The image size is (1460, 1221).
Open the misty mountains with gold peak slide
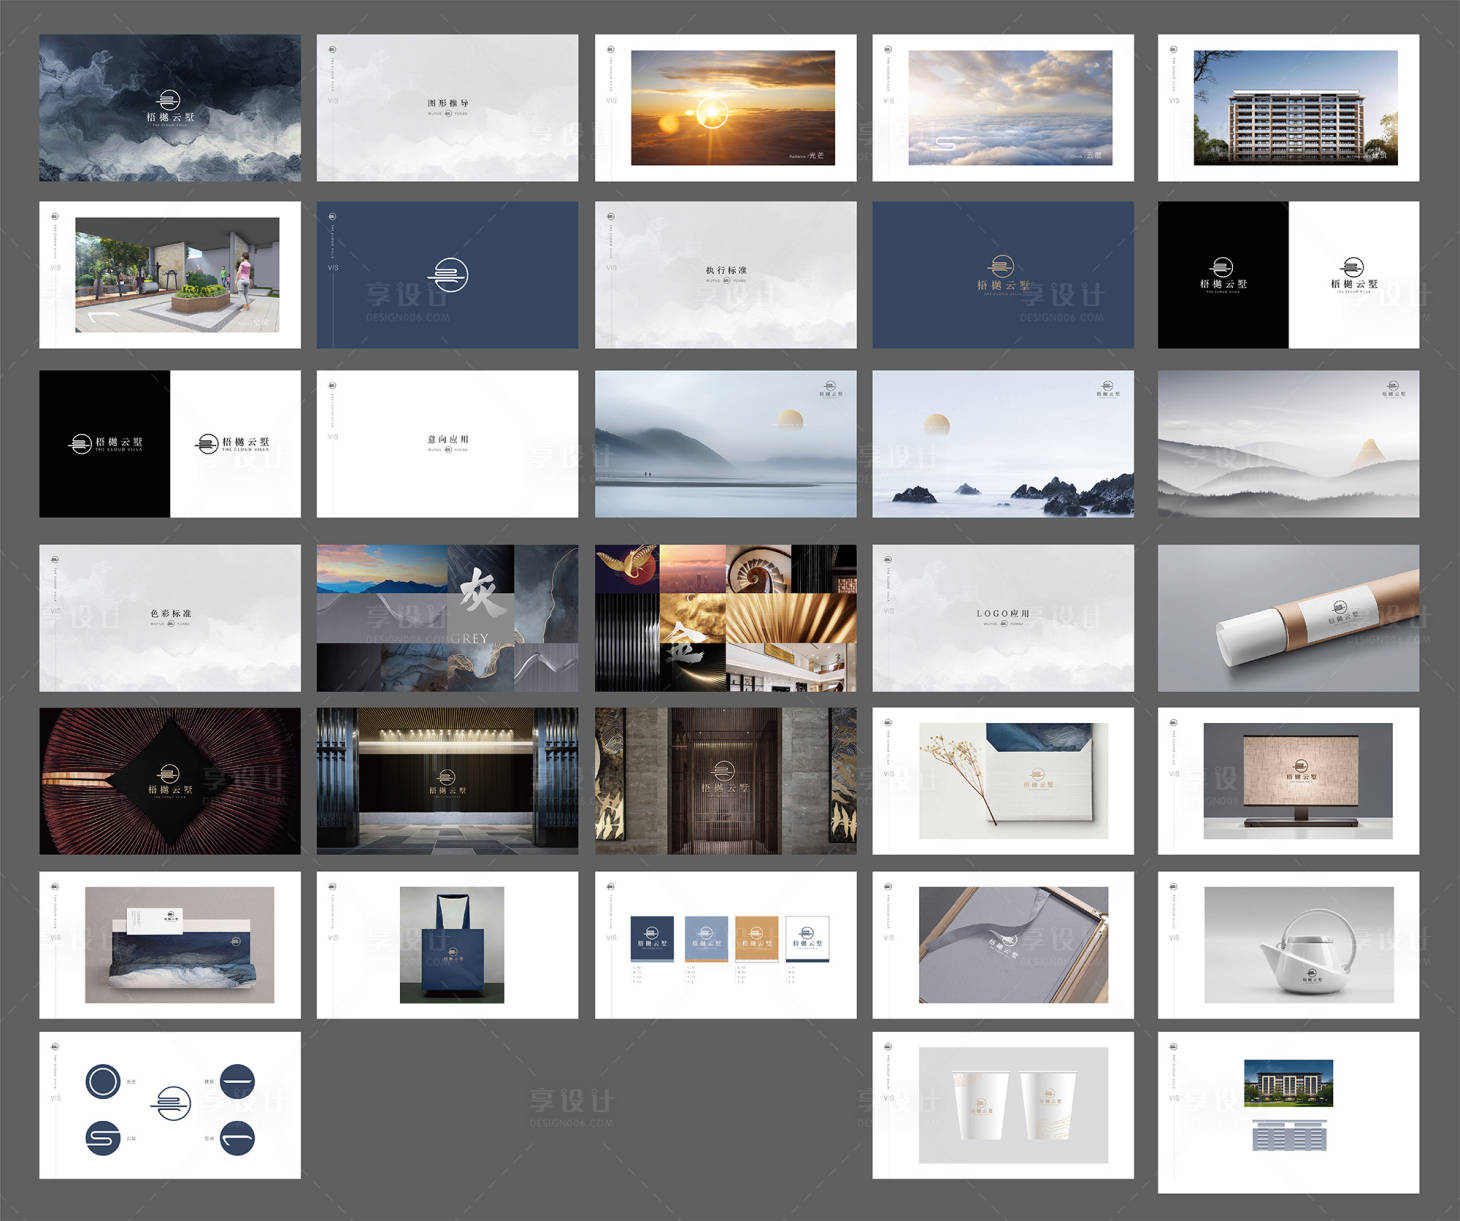click(x=1288, y=444)
